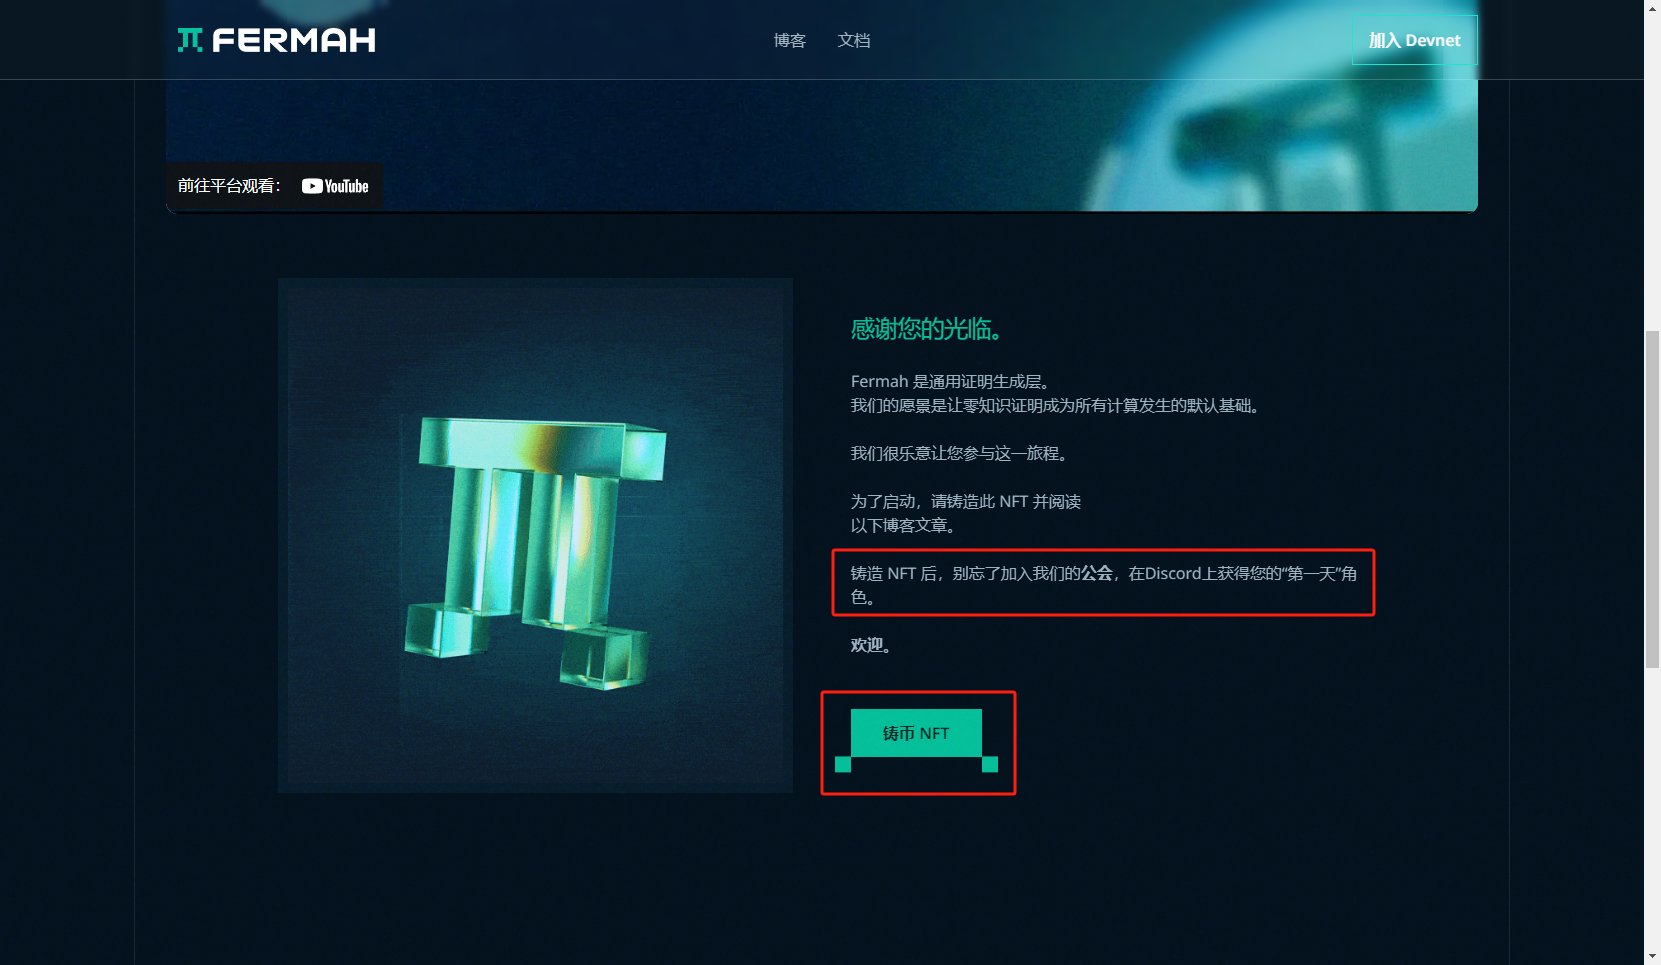
Task: Click the word Discord in the paragraph
Action: click(x=1173, y=573)
